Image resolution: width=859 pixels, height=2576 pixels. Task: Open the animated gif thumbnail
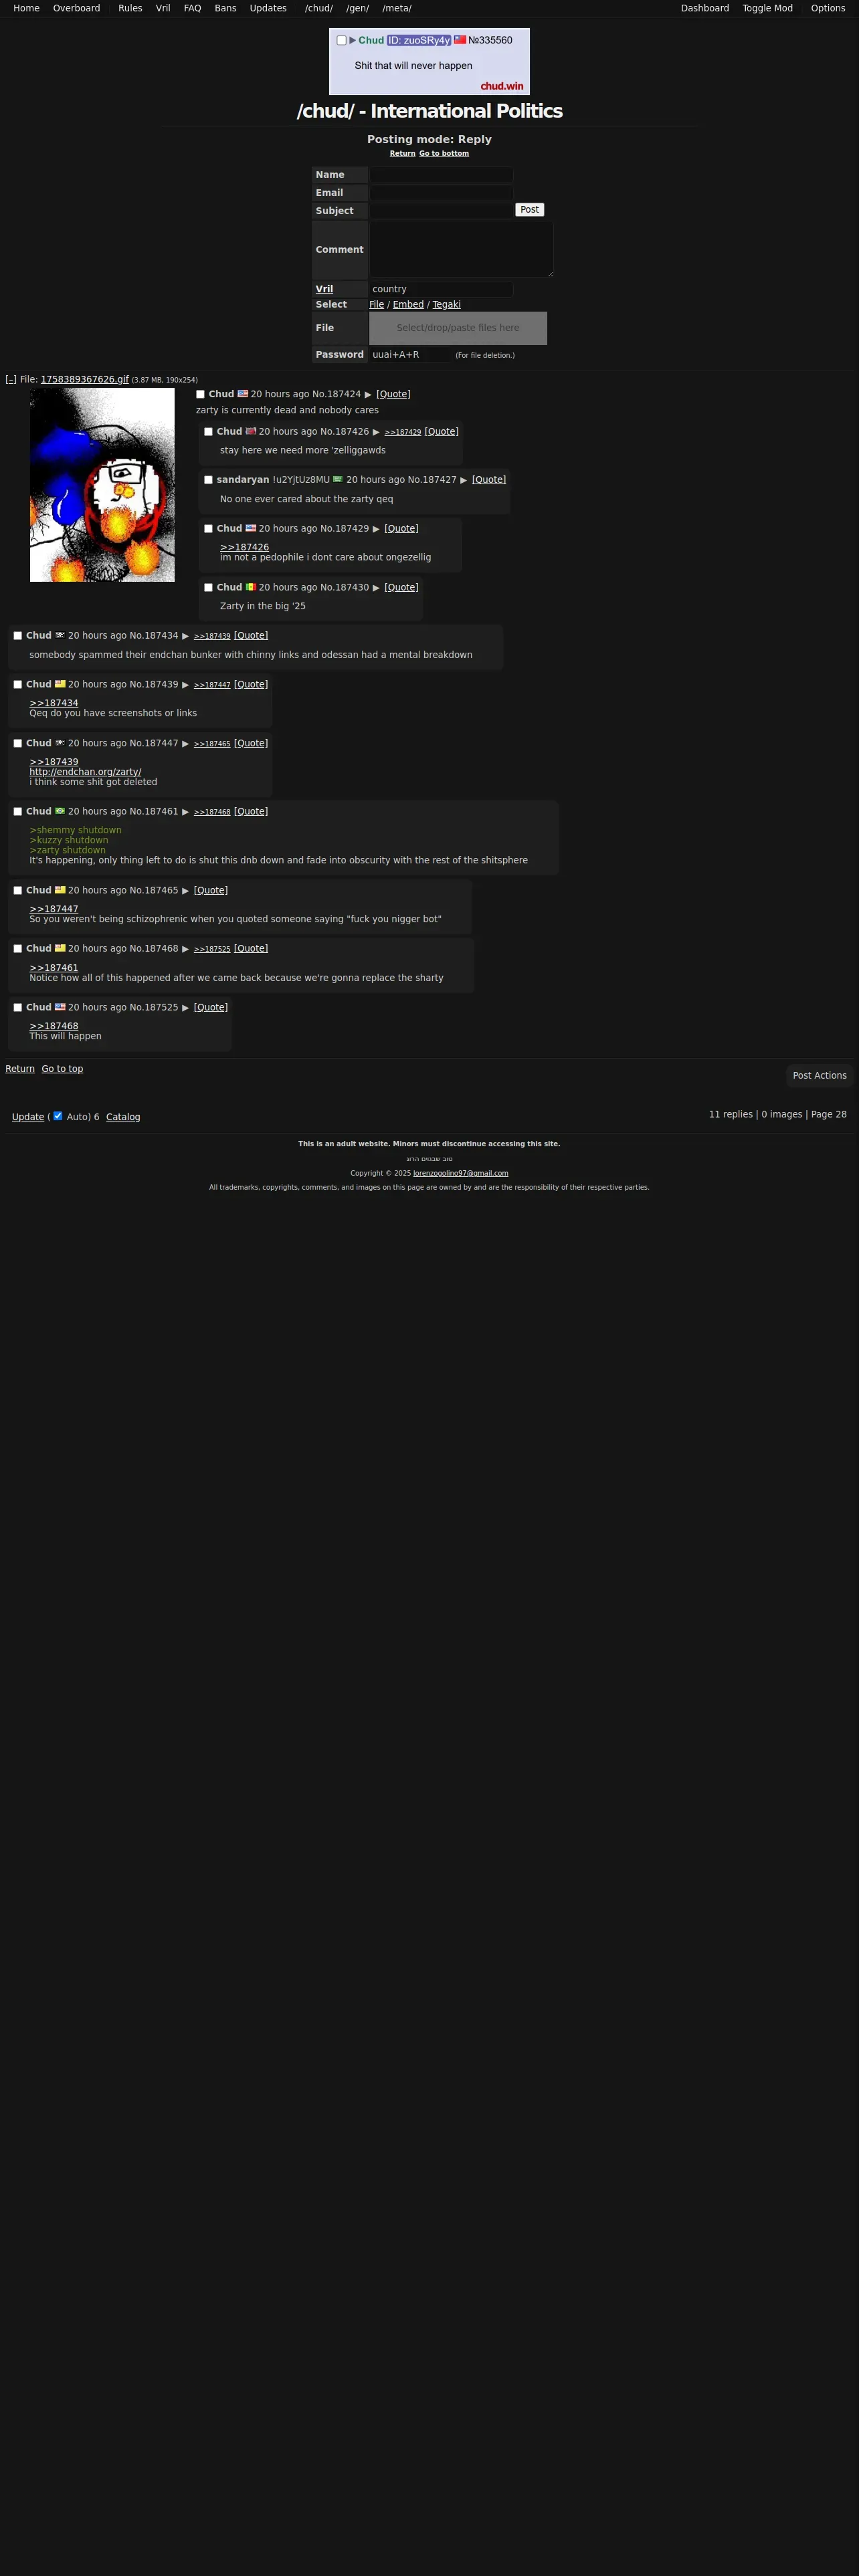(102, 485)
